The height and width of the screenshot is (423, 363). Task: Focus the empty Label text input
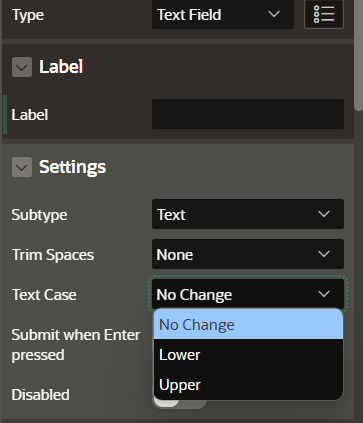pyautogui.click(x=248, y=114)
